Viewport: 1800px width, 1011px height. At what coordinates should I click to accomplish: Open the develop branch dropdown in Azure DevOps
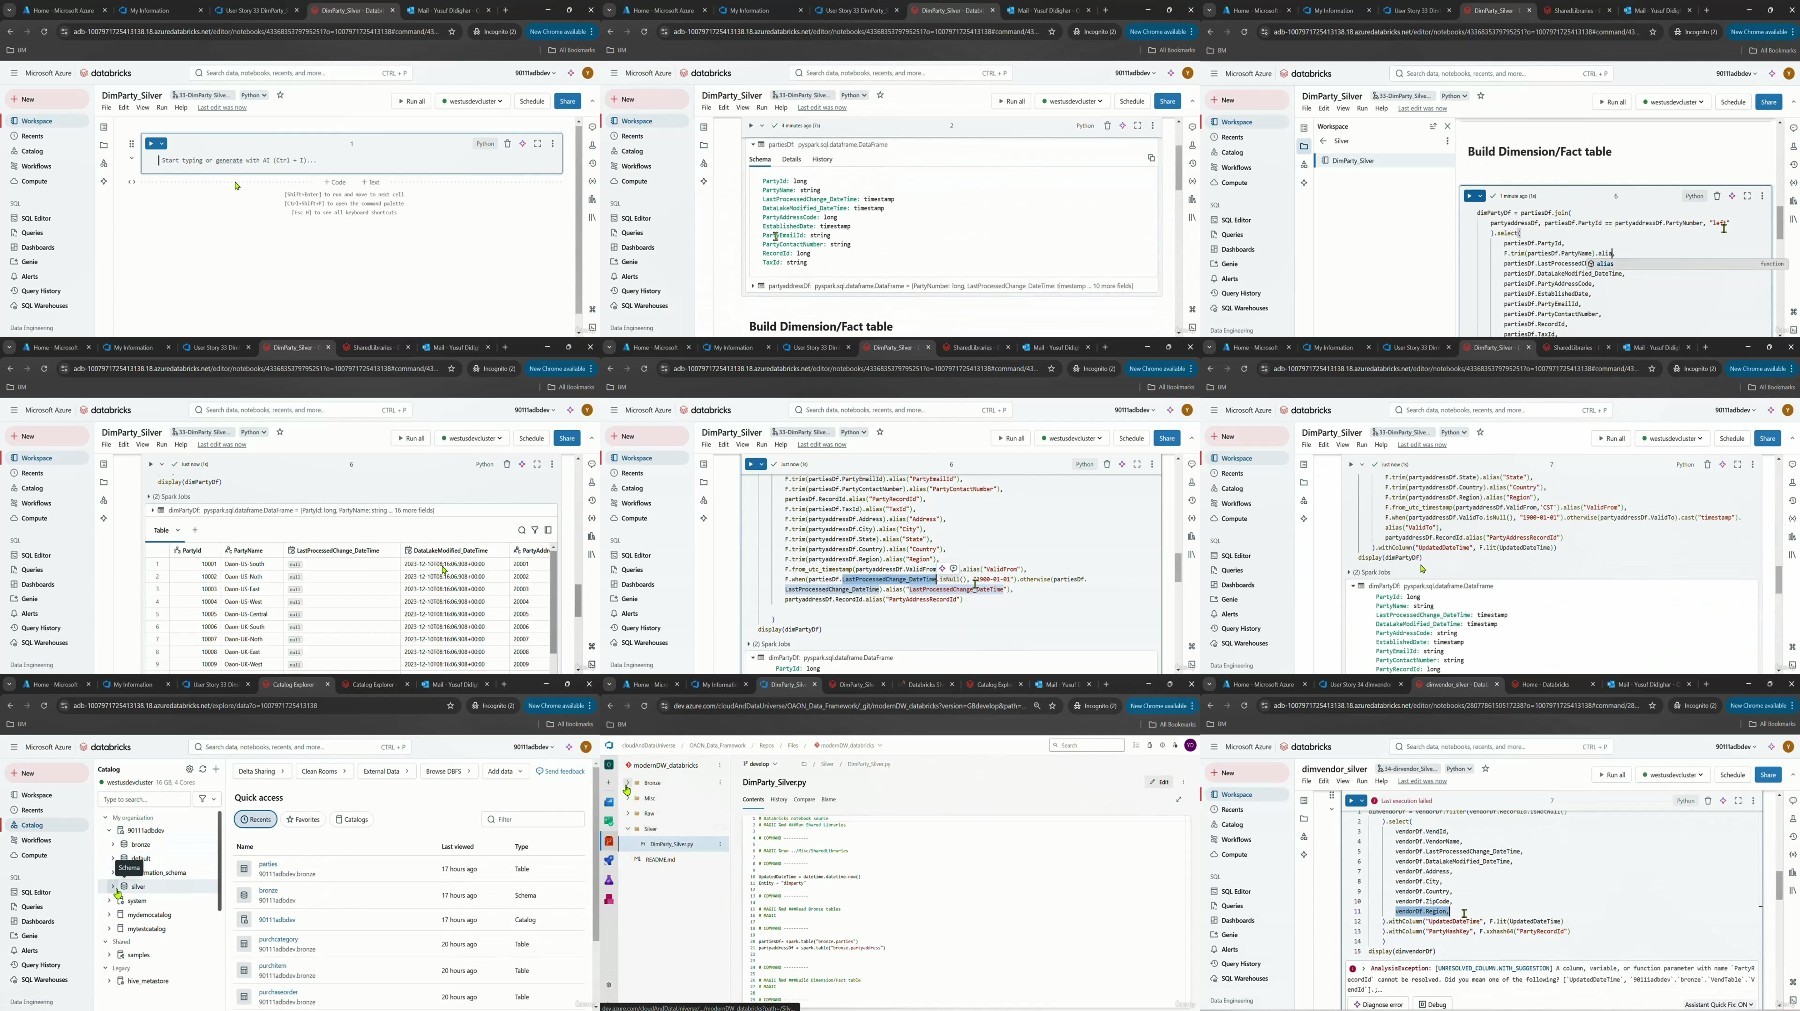(x=759, y=763)
